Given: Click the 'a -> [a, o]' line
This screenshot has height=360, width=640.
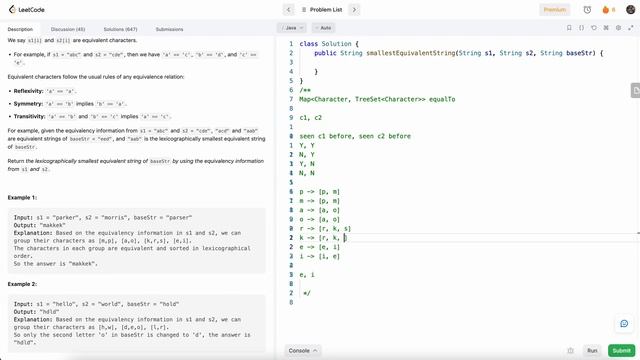Looking at the screenshot, I should click(319, 210).
